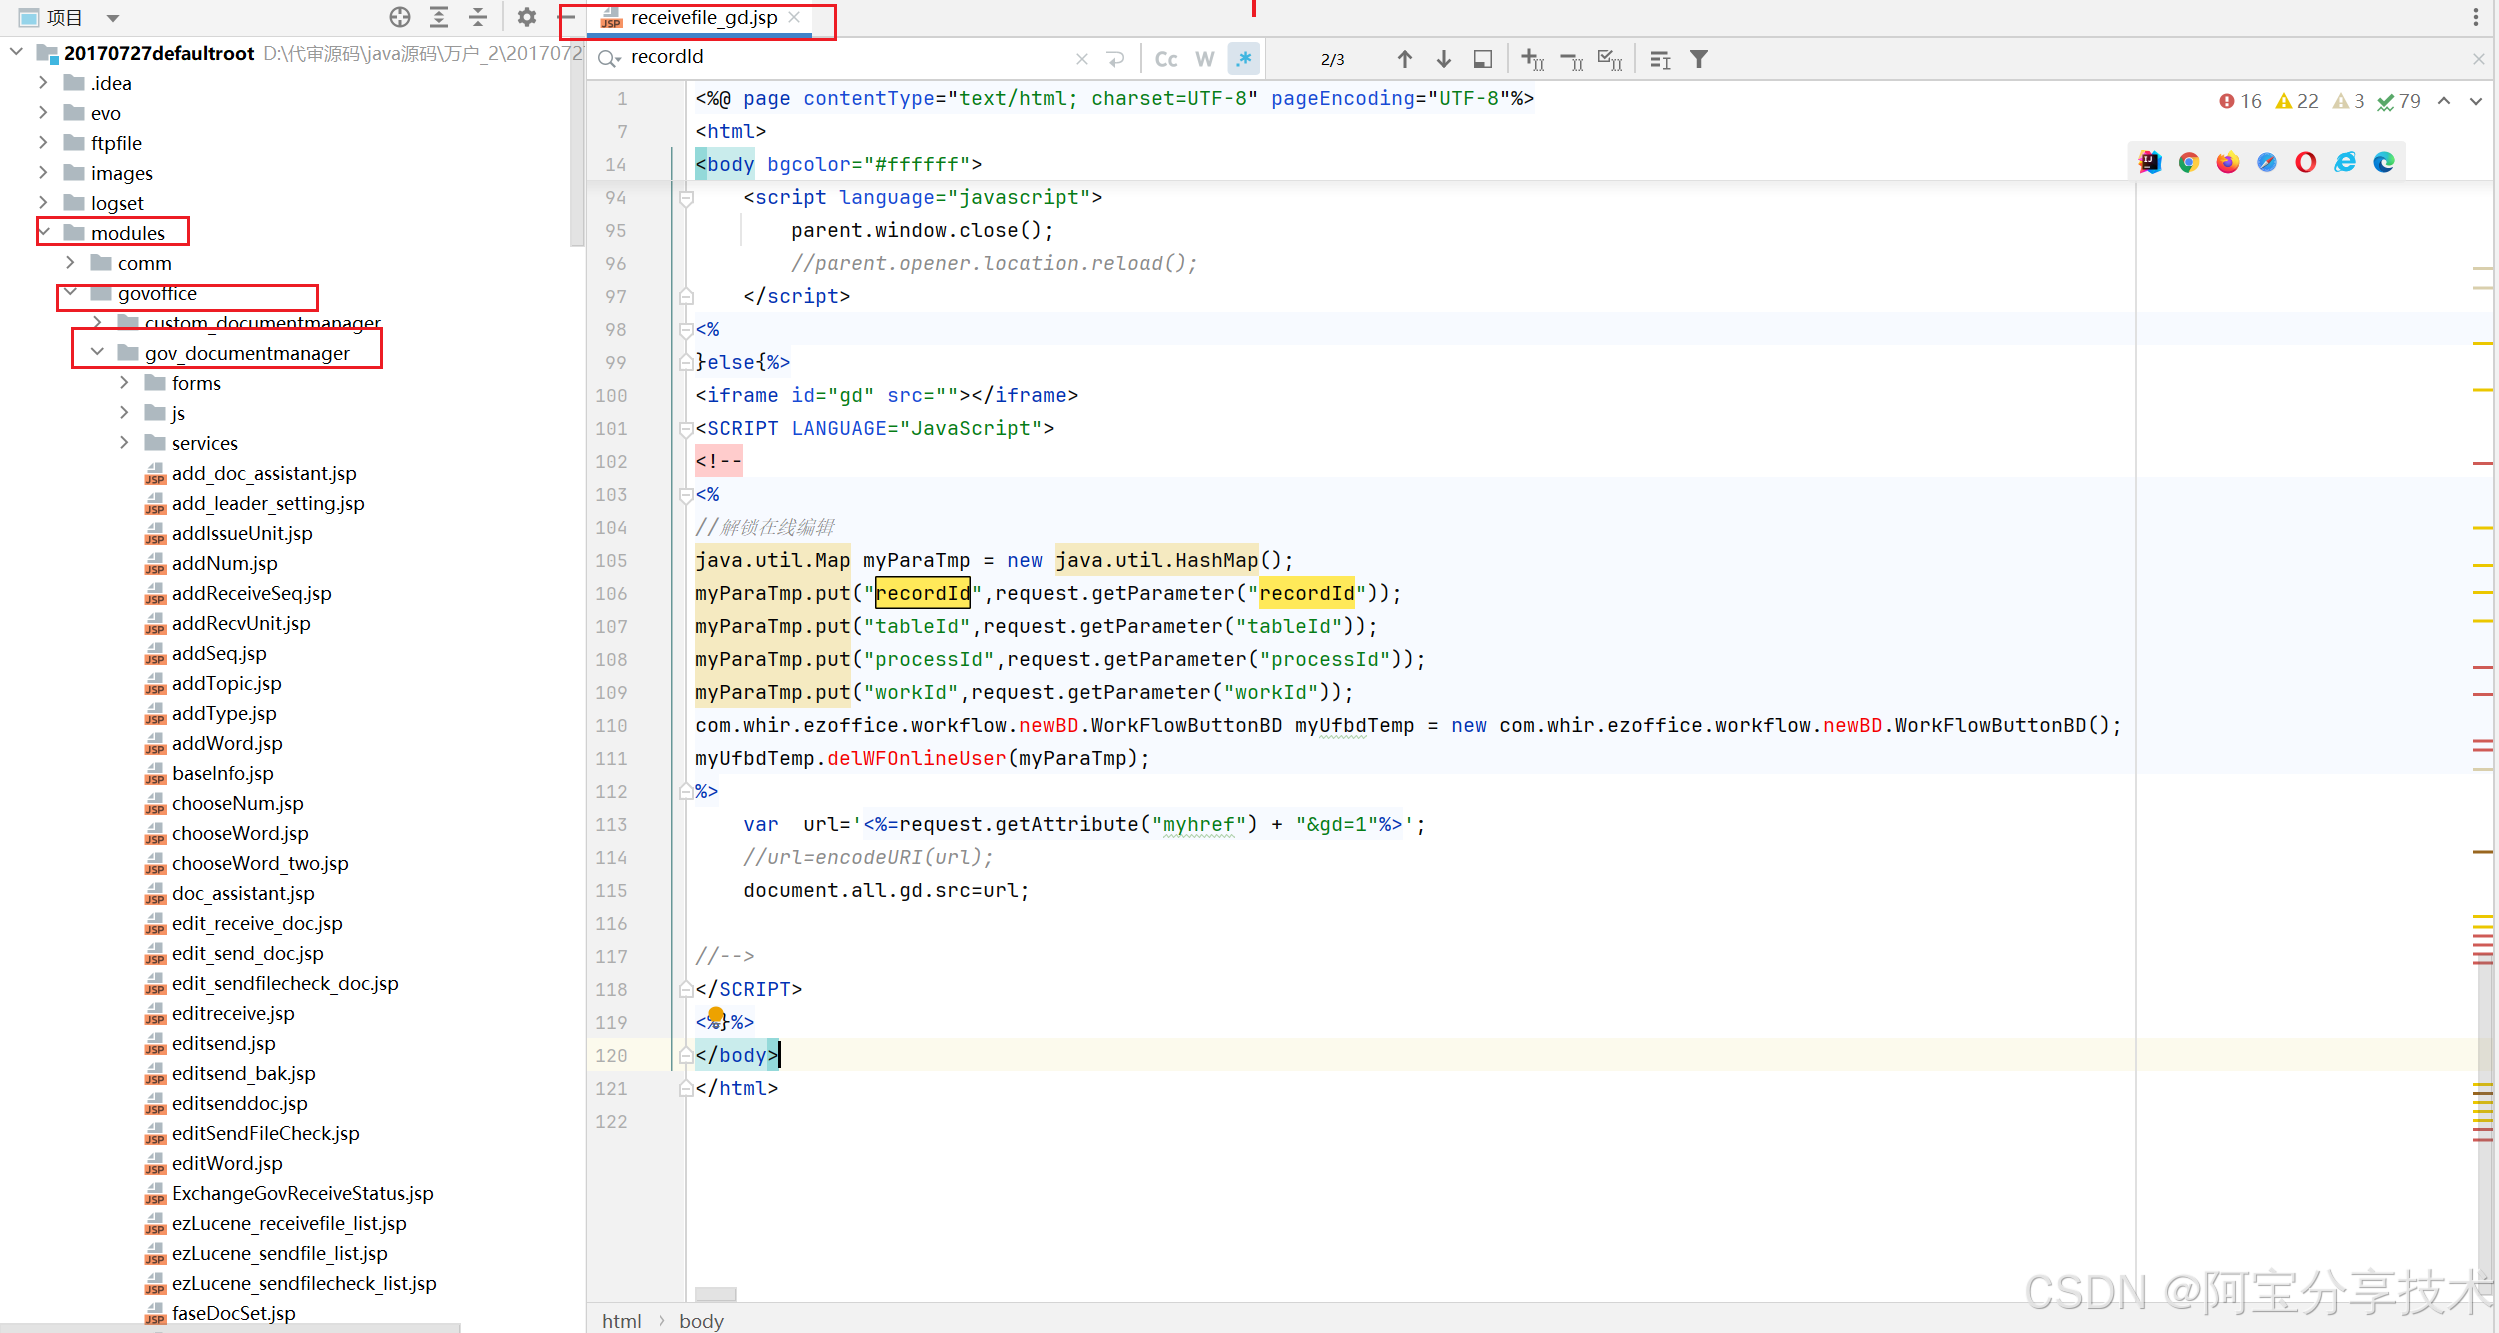Click the search filter funnel icon

coord(1698,60)
